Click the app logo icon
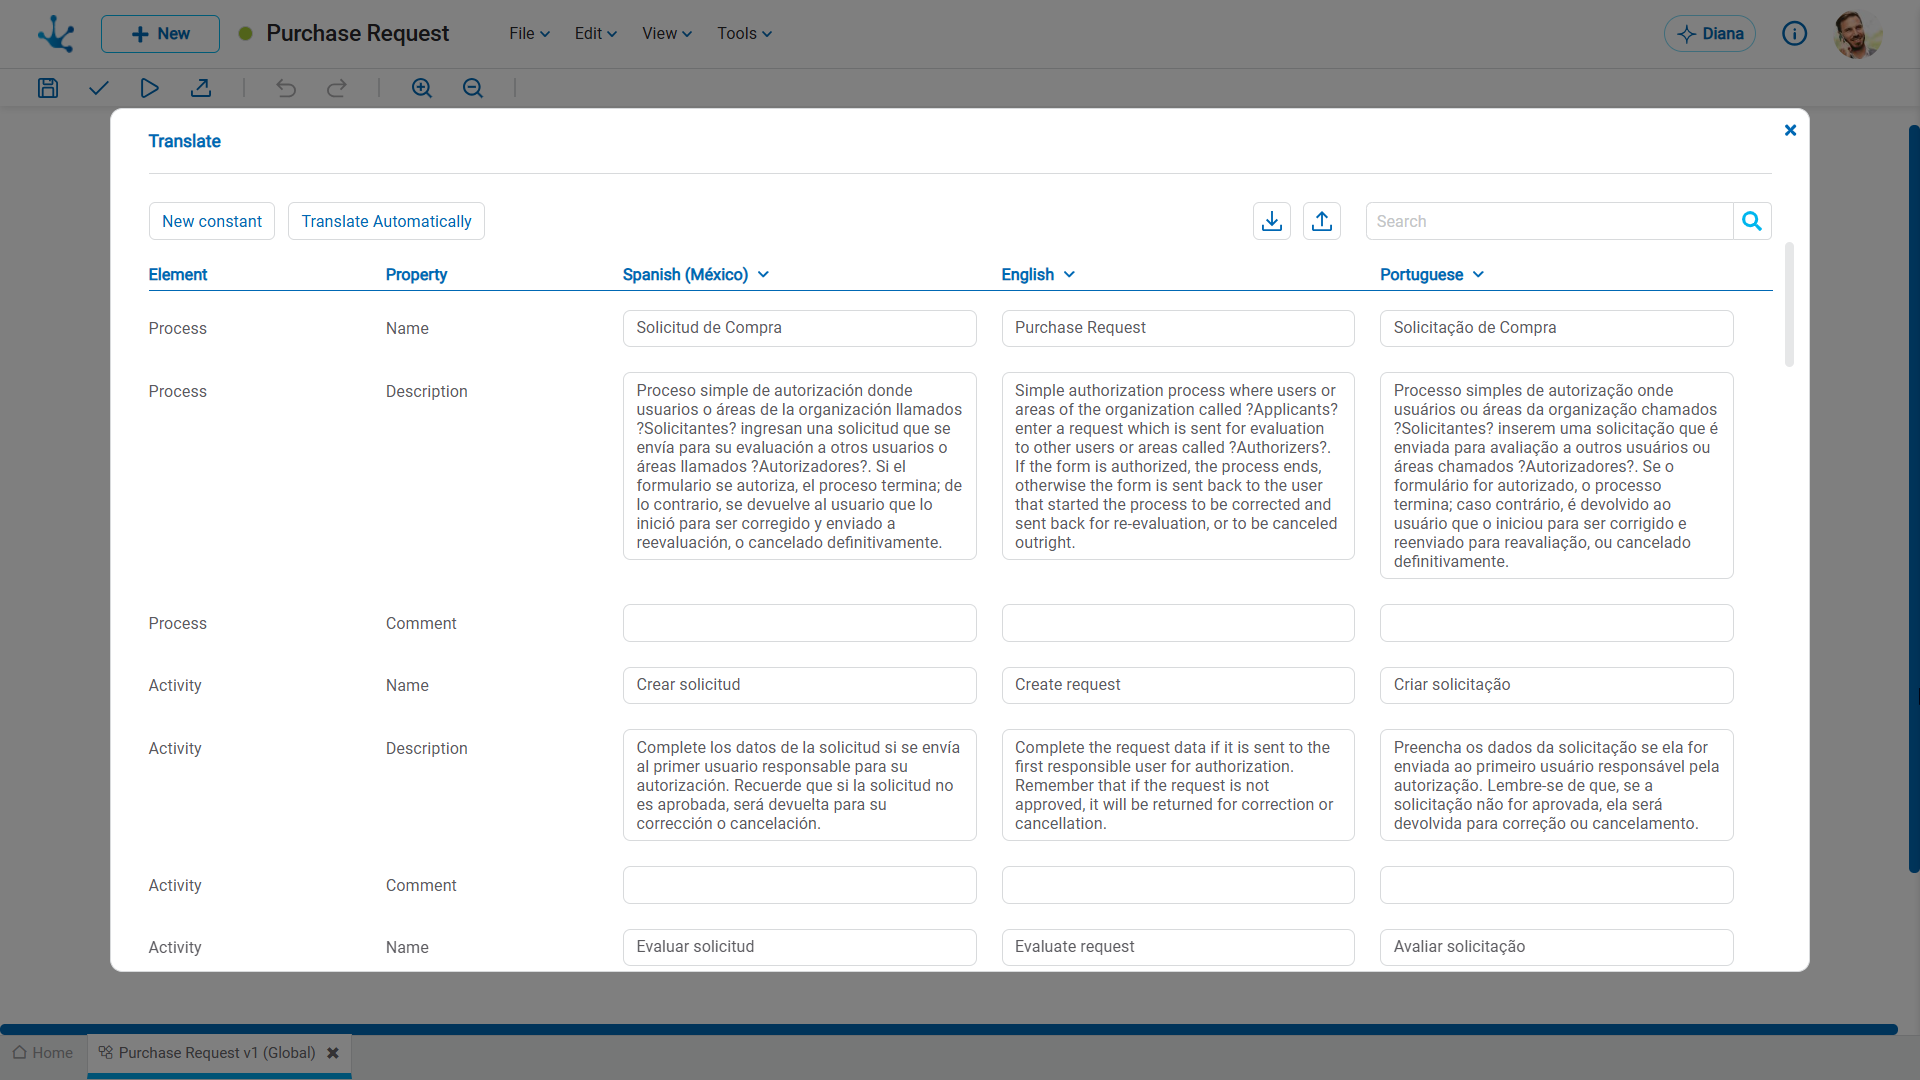Viewport: 1920px width, 1080px height. click(56, 34)
